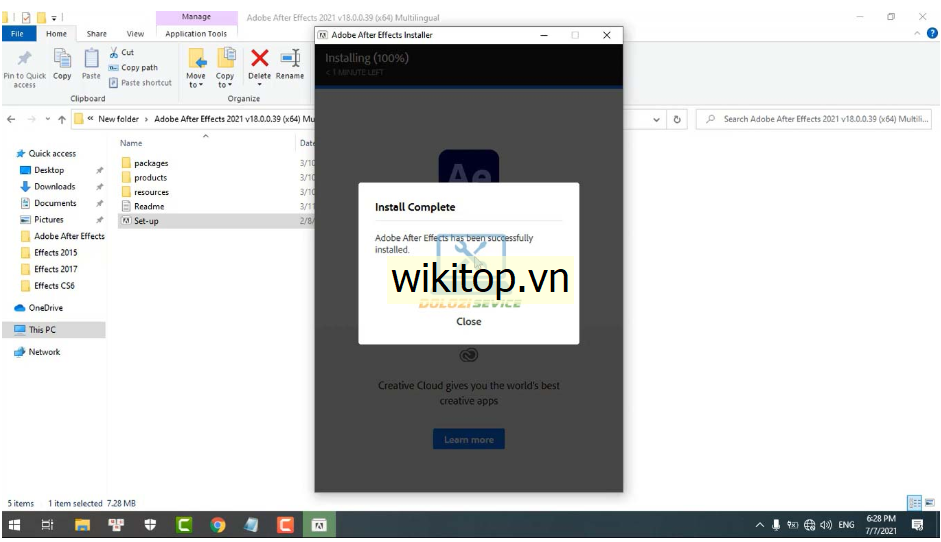The height and width of the screenshot is (542, 941).
Task: Click Close in Install Complete dialog
Action: point(469,321)
